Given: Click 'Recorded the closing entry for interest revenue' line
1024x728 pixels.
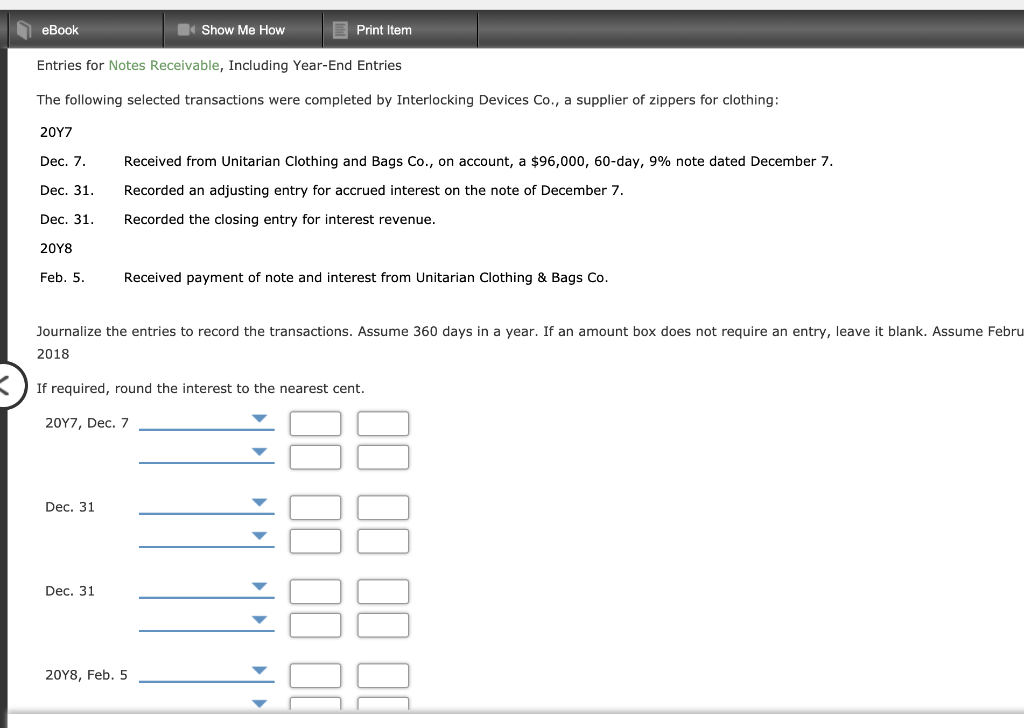Looking at the screenshot, I should pos(280,219).
